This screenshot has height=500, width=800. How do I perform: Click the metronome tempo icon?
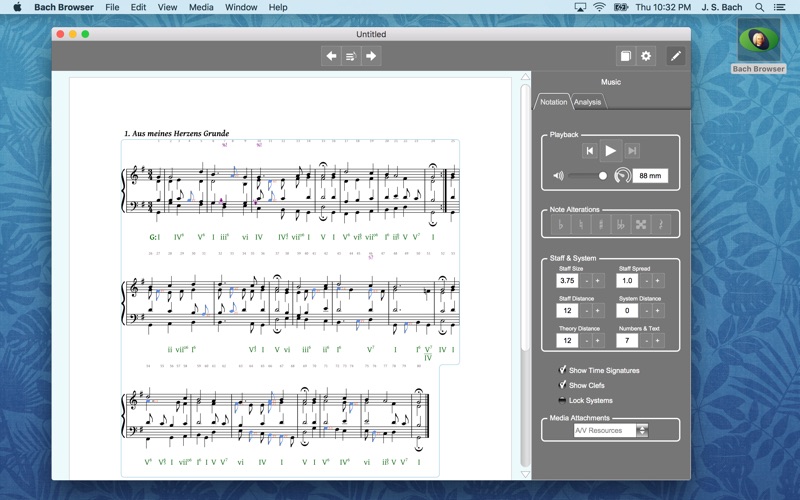622,176
